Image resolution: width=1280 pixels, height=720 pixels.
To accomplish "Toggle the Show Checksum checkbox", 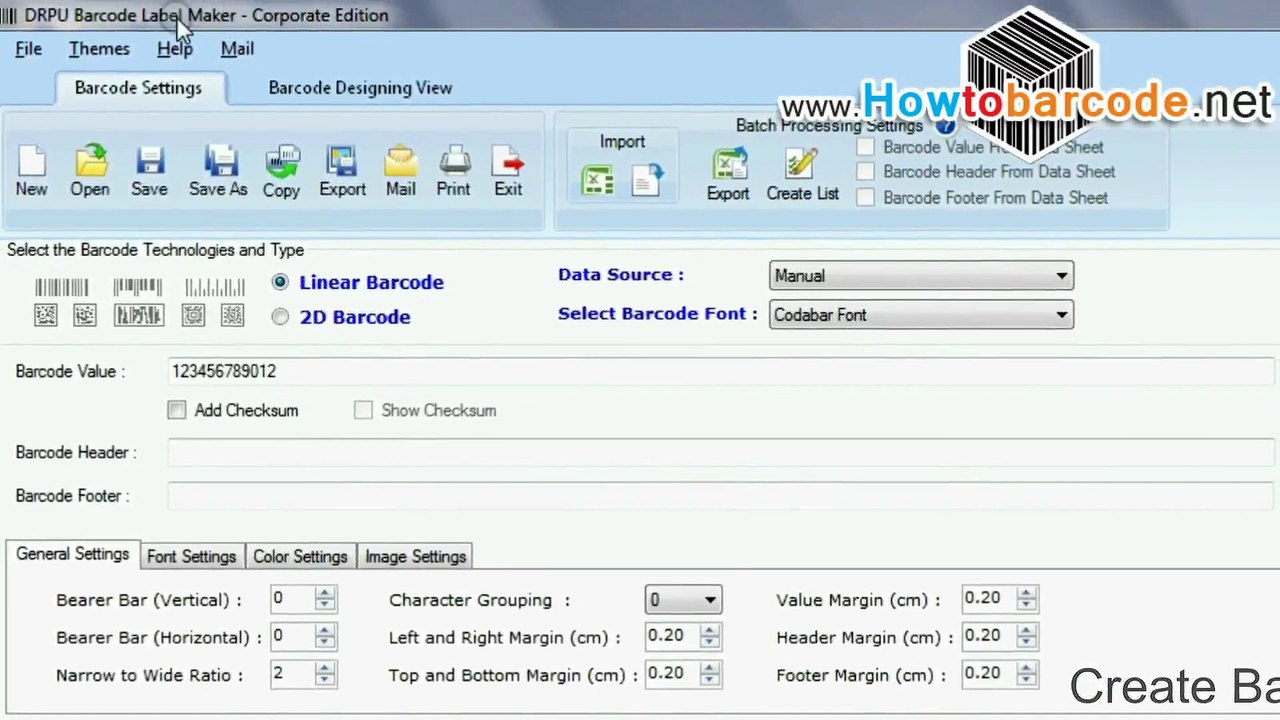I will point(363,410).
